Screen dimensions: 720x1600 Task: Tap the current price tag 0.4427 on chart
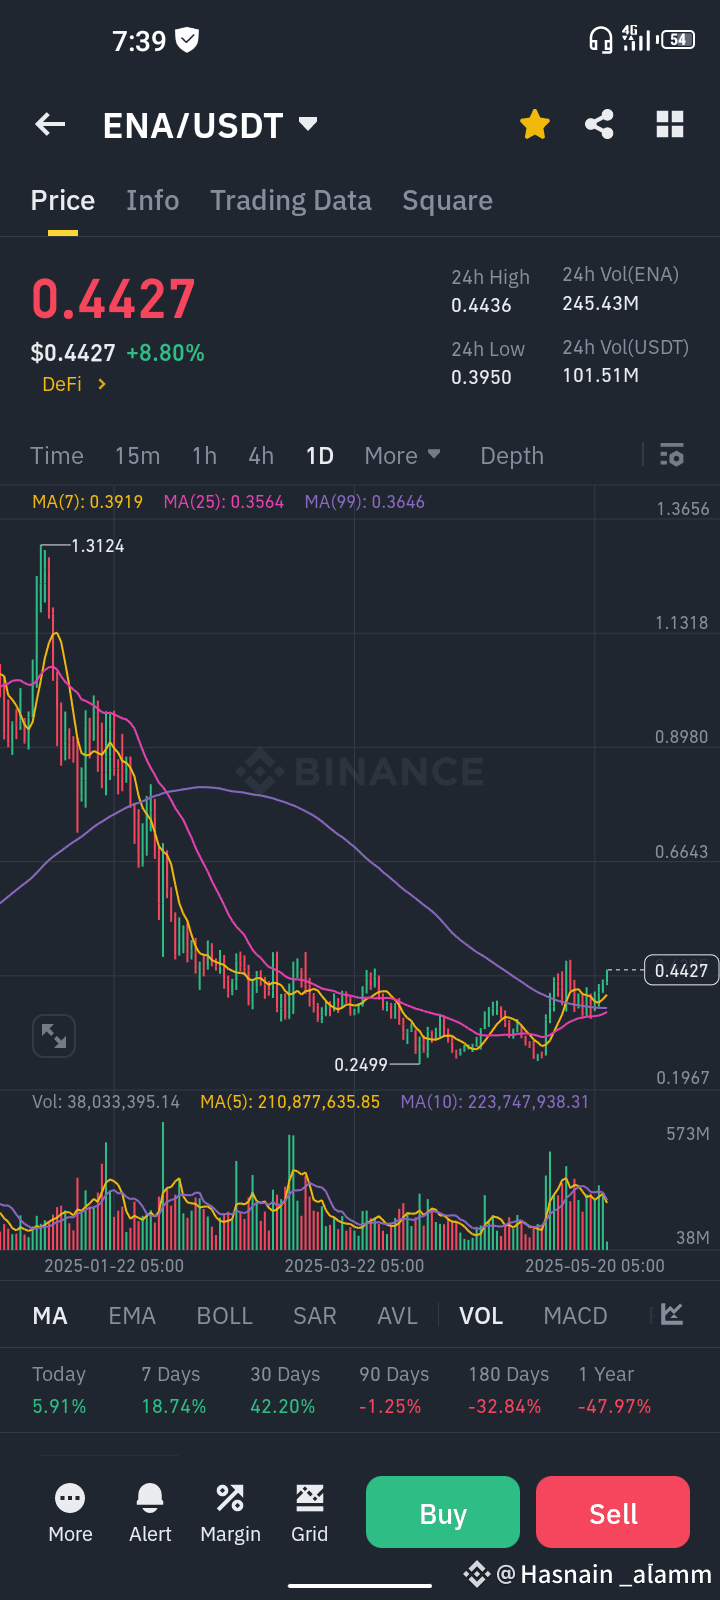click(681, 970)
